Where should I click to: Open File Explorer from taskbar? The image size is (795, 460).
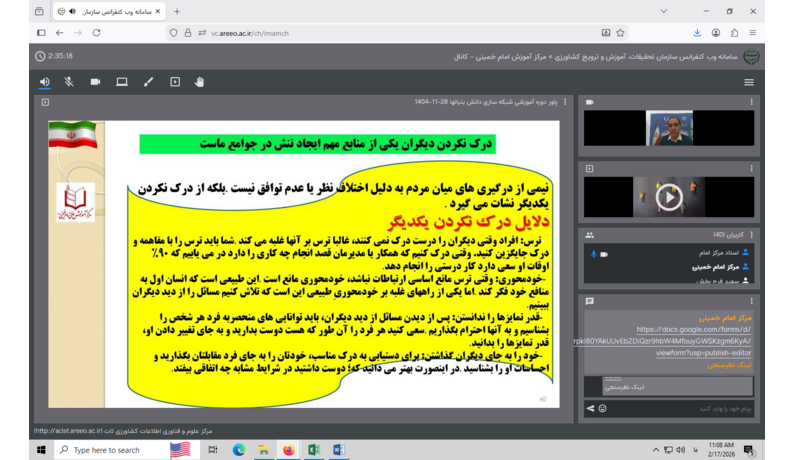(264, 450)
